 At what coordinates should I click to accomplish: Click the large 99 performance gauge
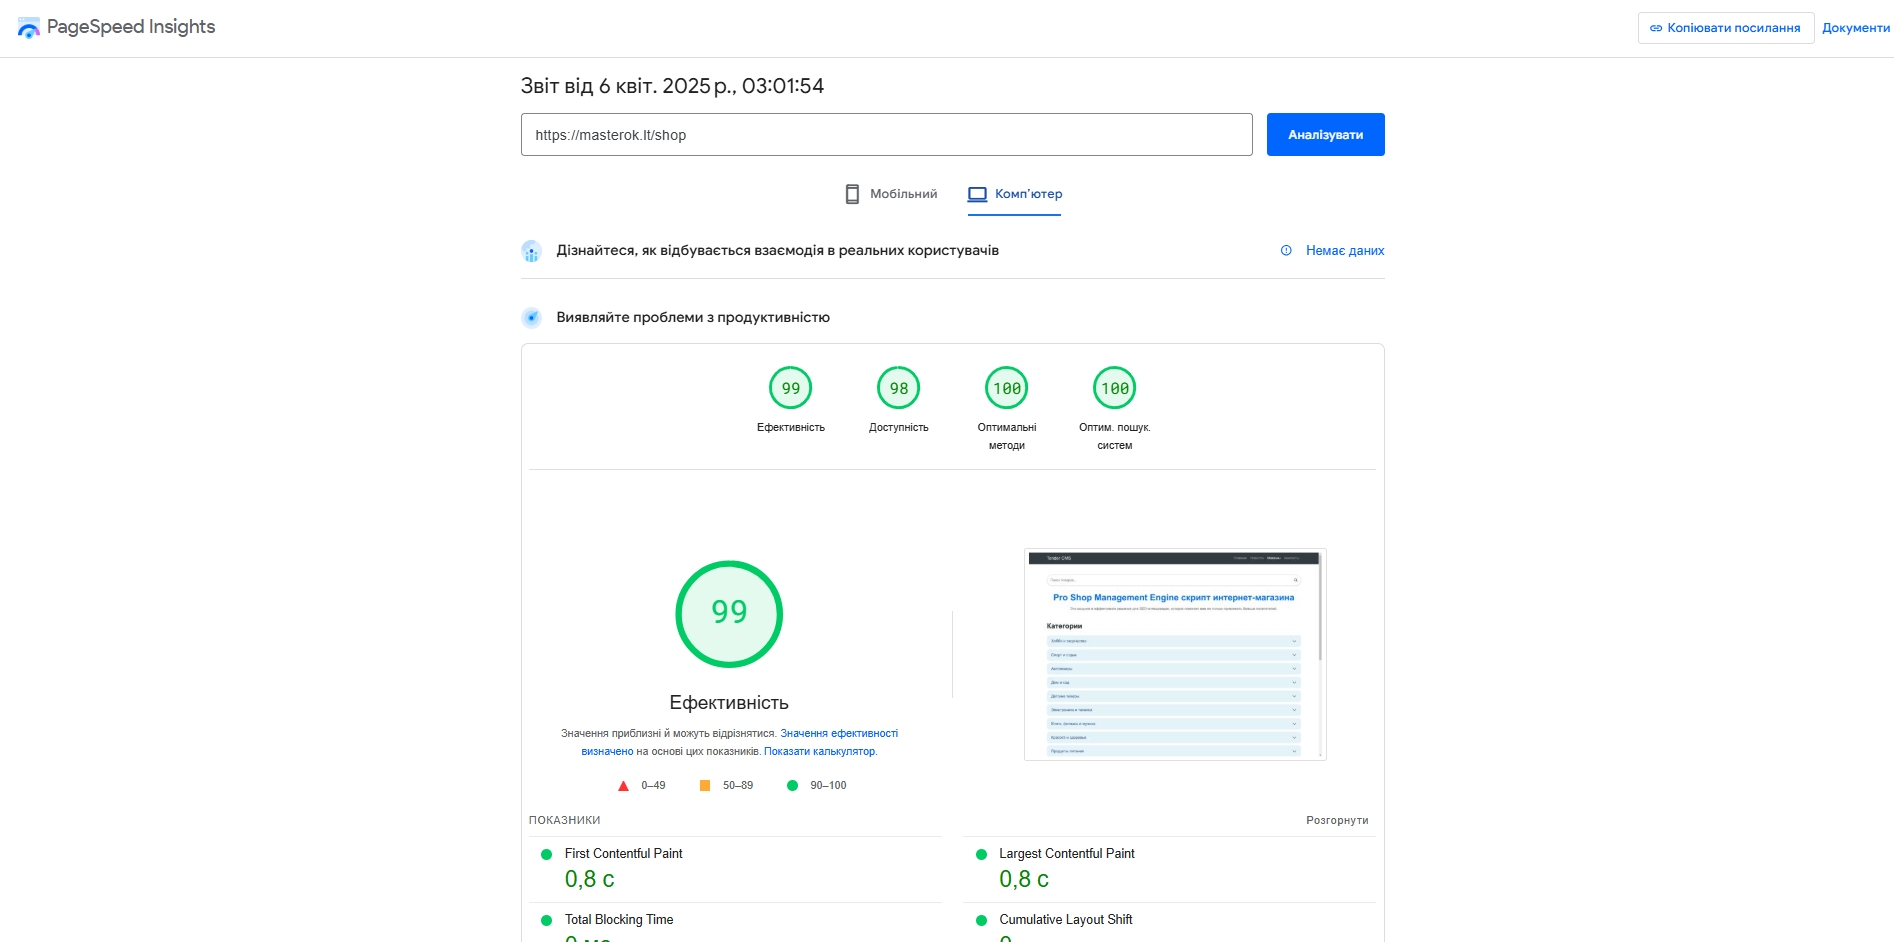coord(729,613)
